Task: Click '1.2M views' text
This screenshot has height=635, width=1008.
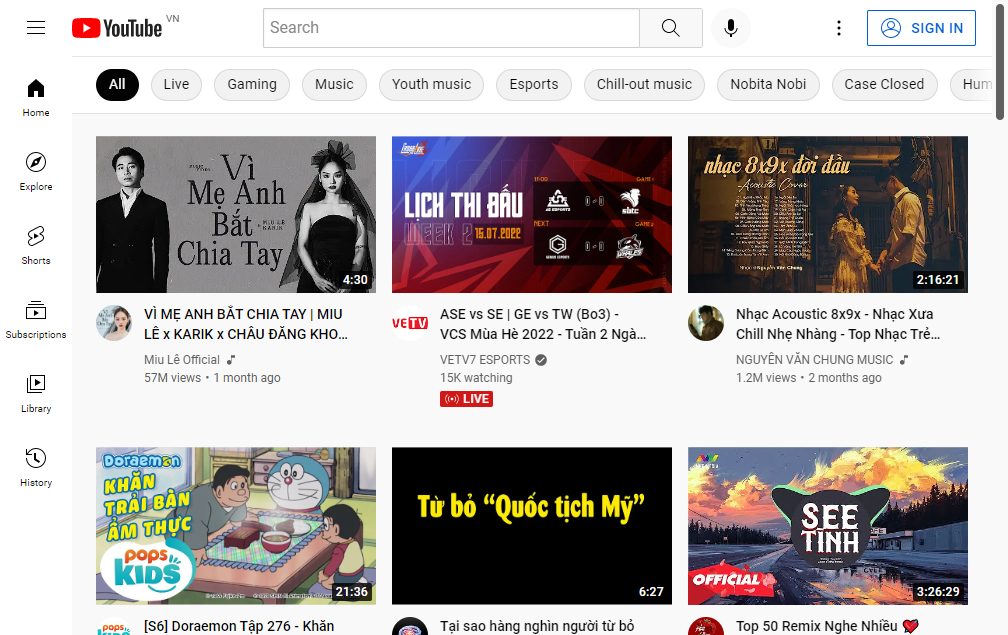Action: point(766,378)
